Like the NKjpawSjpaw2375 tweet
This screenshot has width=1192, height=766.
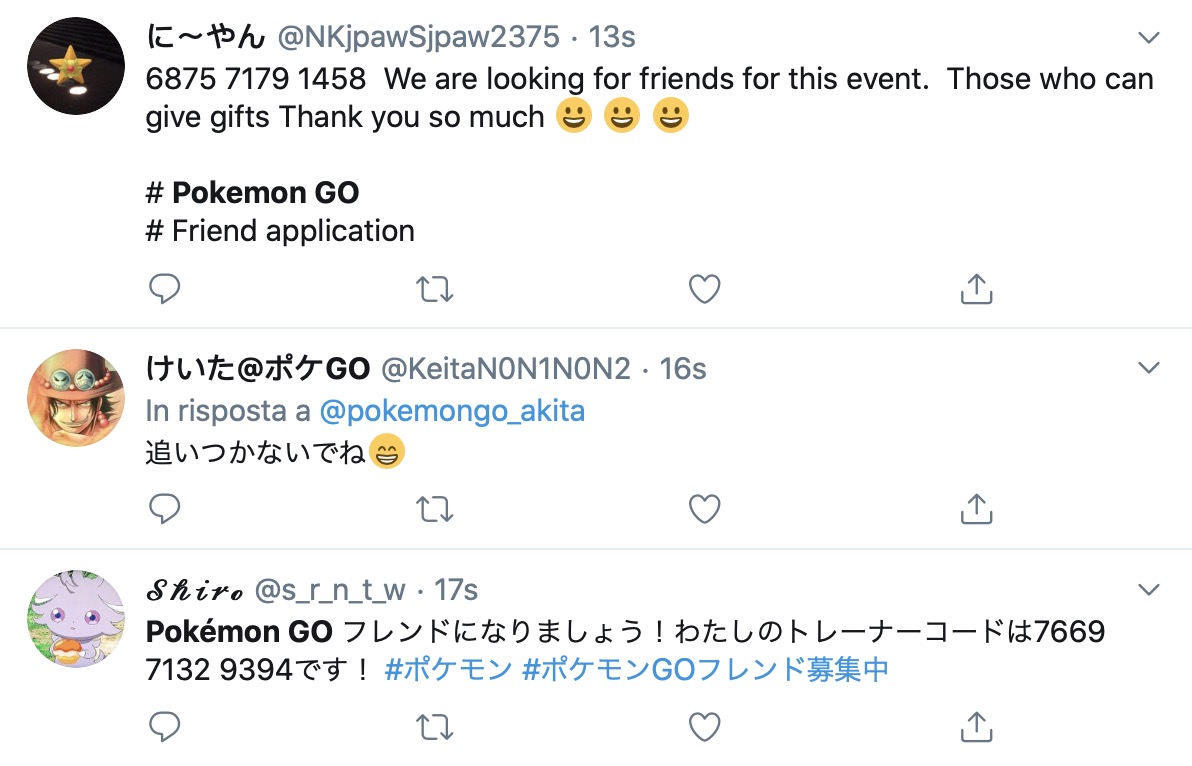coord(705,289)
